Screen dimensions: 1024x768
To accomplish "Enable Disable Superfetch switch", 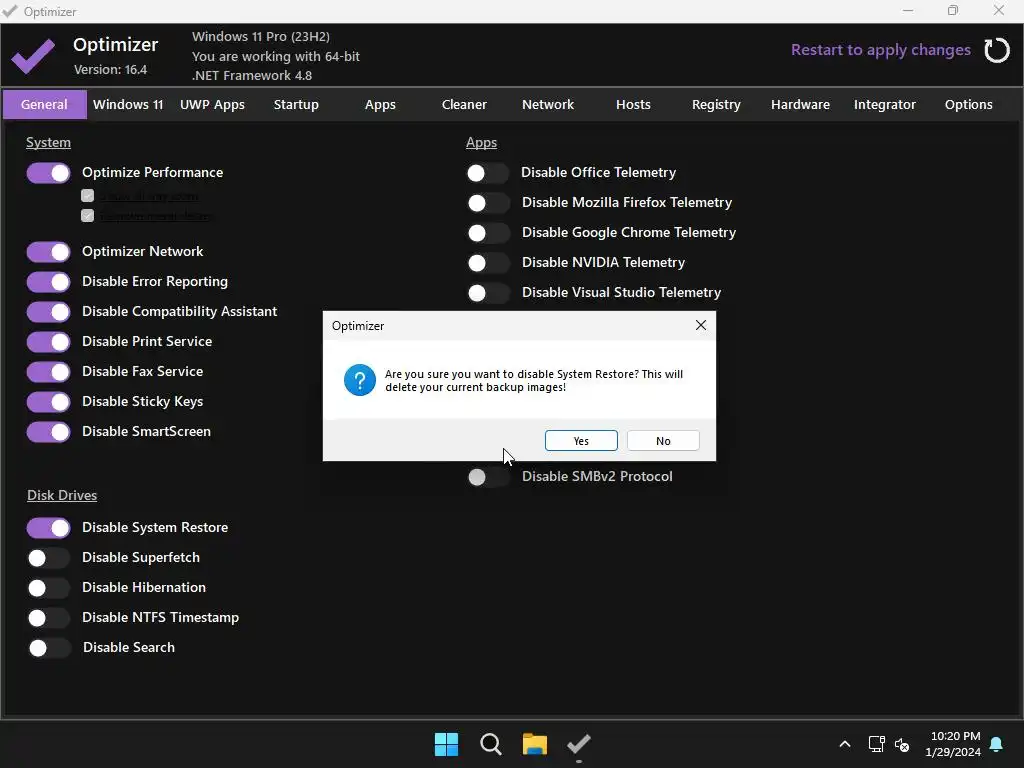I will click(48, 558).
